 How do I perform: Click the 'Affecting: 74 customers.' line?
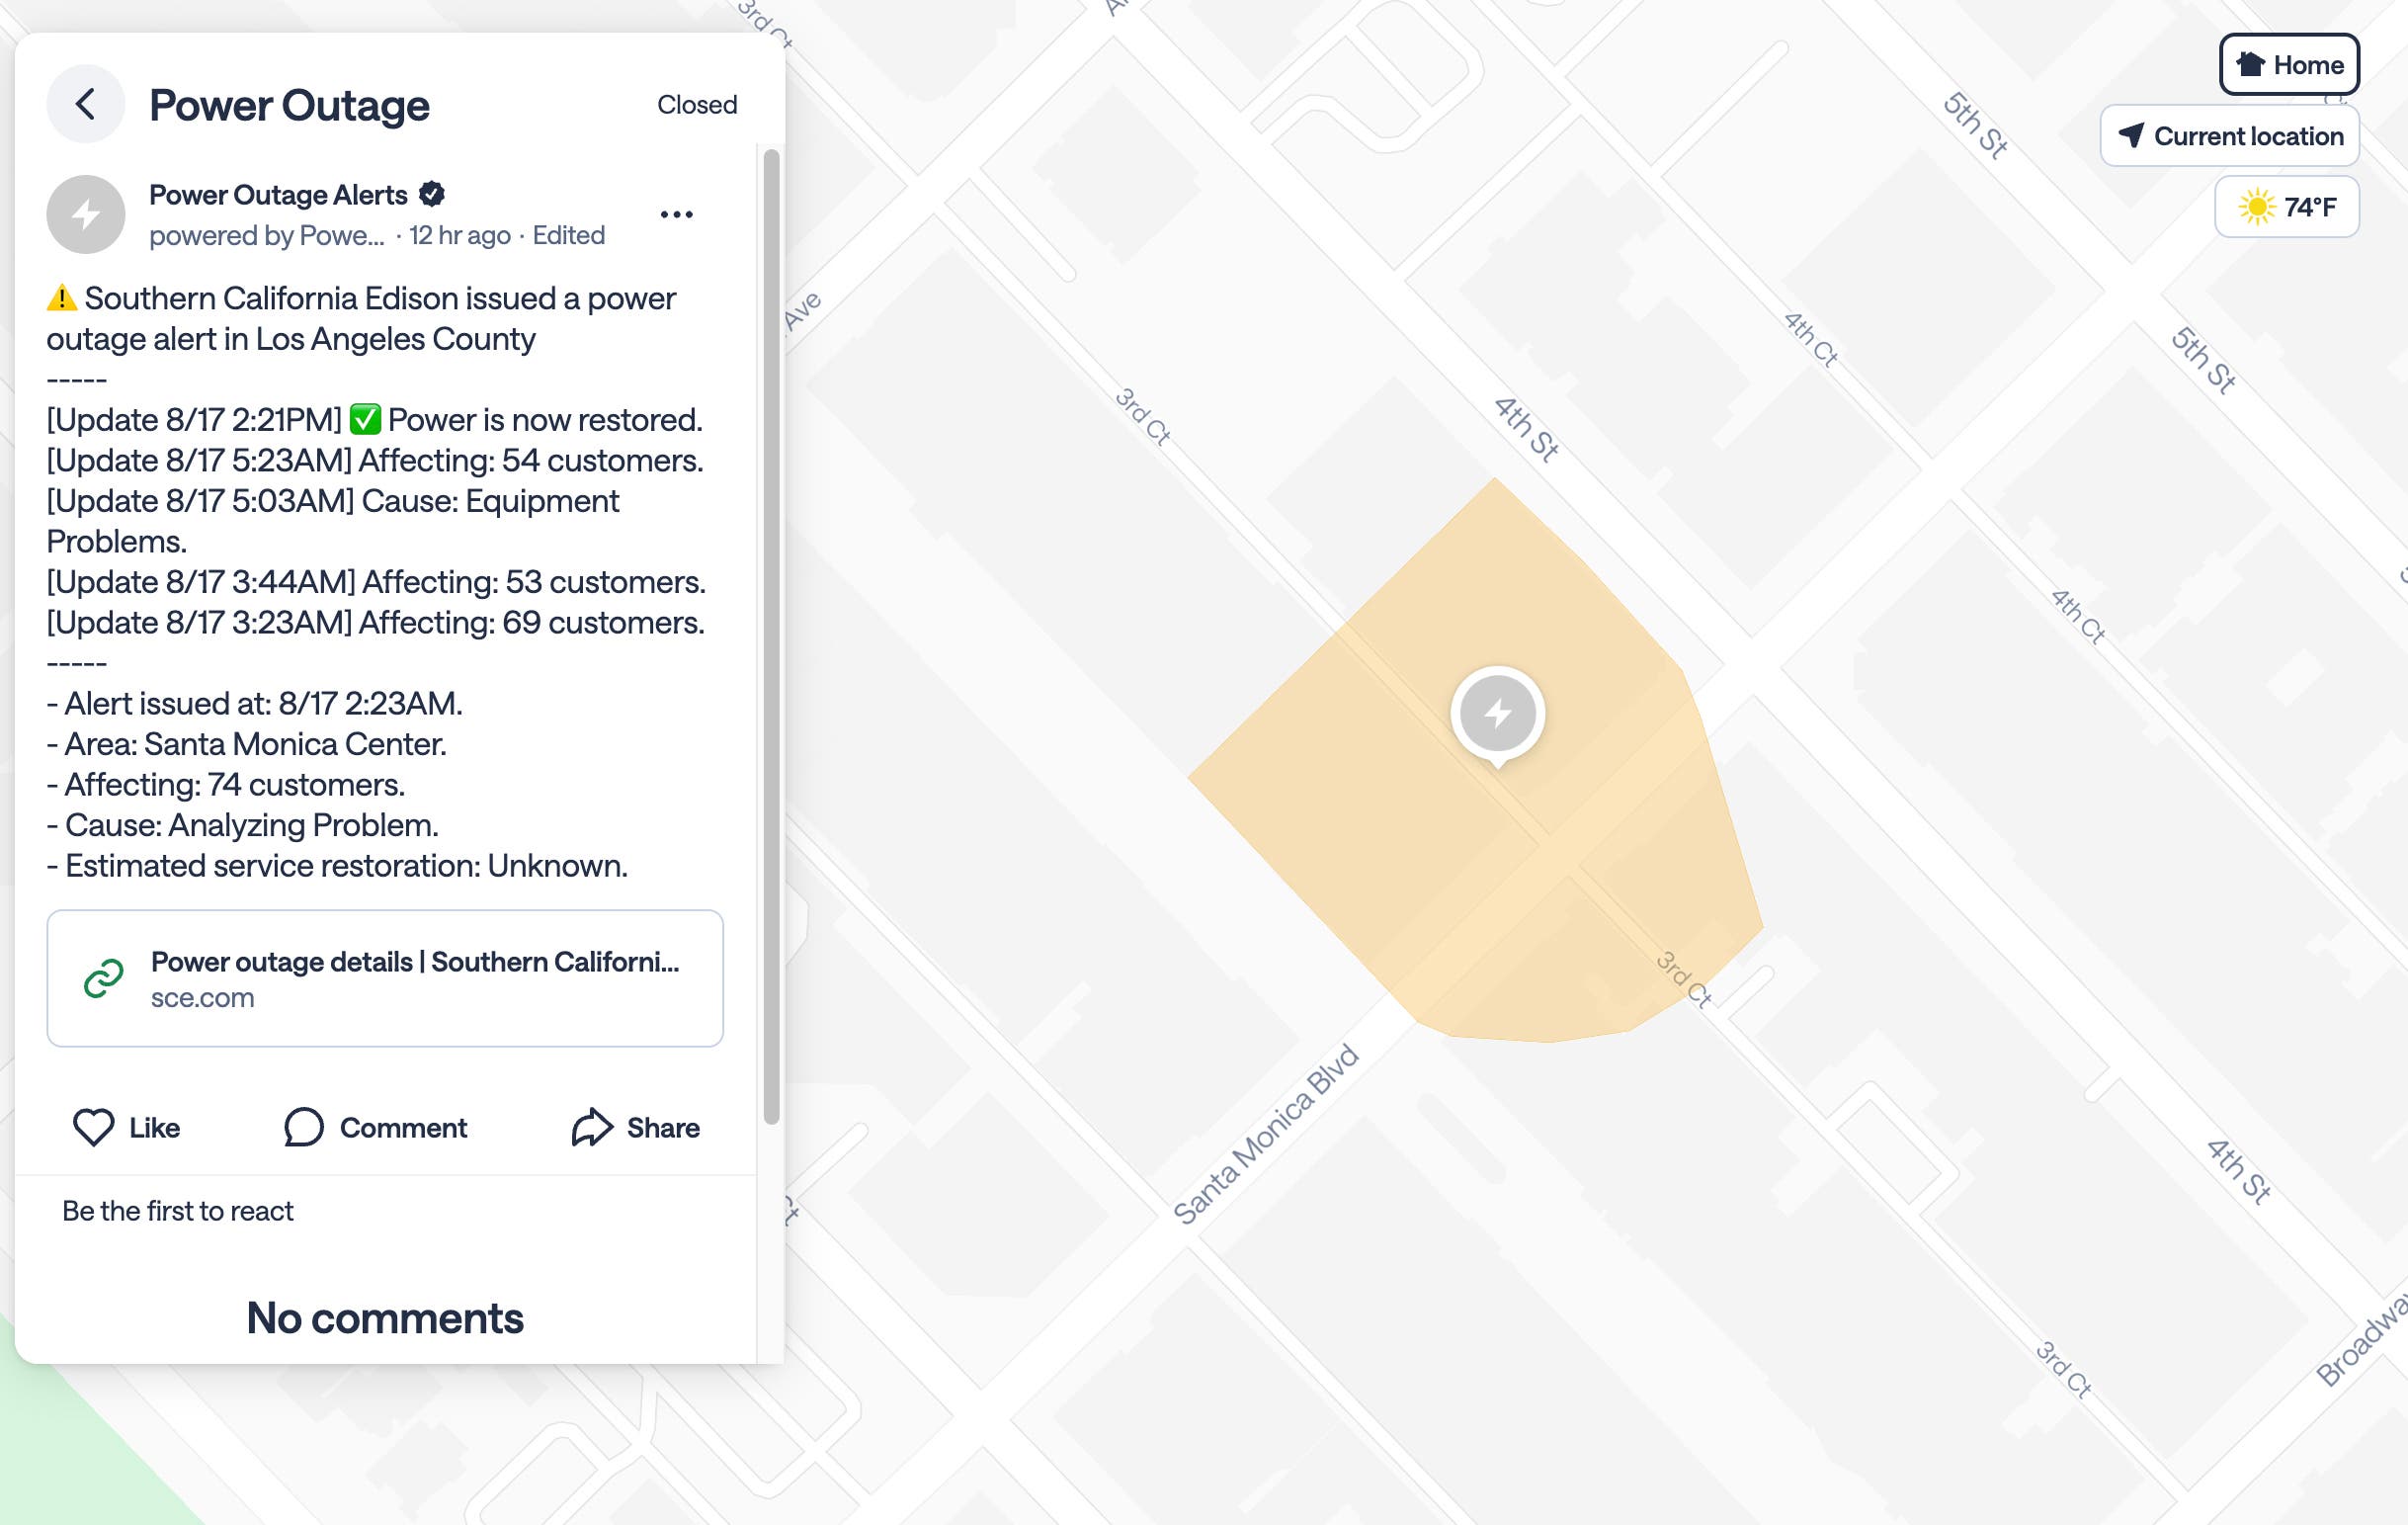coord(226,784)
